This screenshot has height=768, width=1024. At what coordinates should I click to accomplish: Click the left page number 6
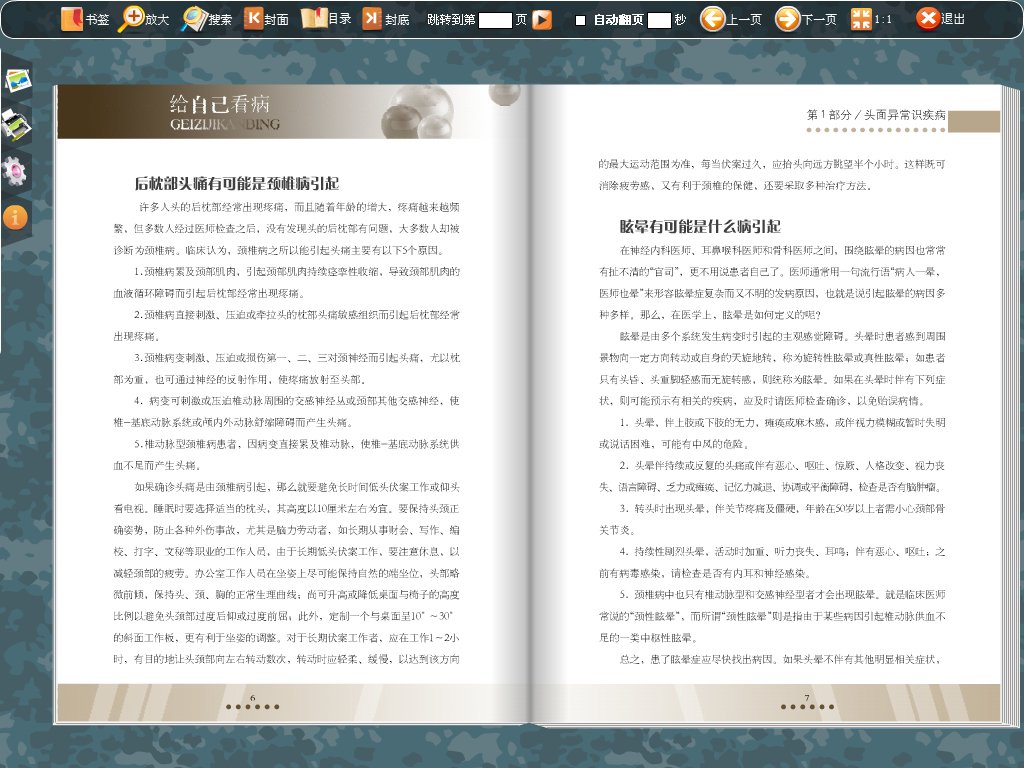[253, 698]
